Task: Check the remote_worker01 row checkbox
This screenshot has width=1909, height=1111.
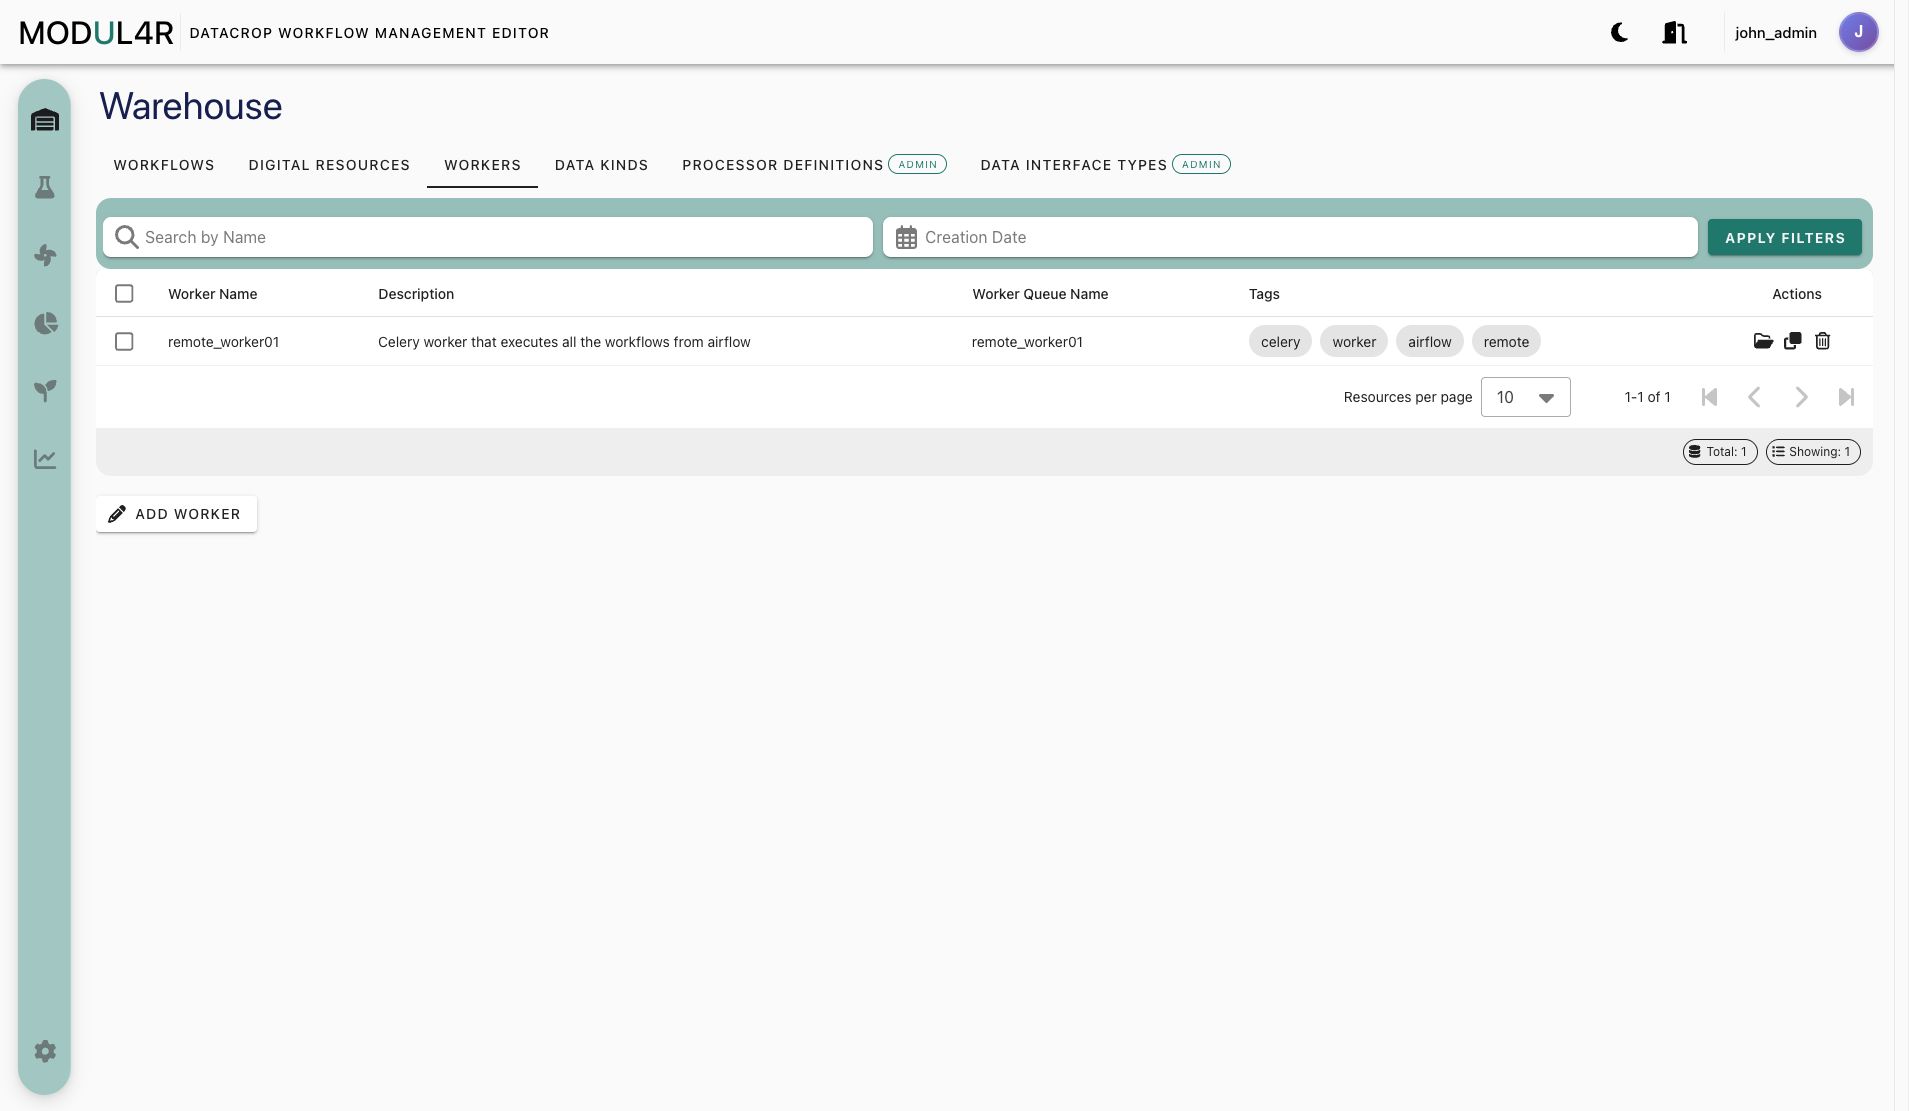Action: point(124,341)
